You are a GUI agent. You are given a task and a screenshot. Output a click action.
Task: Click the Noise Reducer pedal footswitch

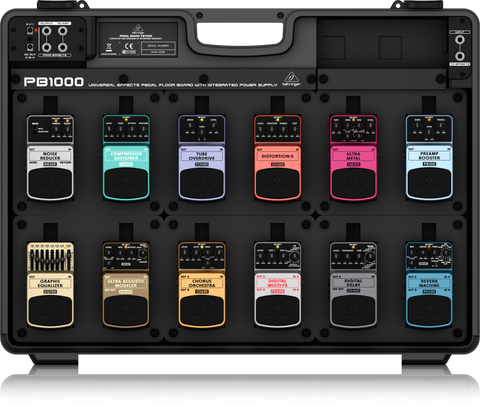point(50,183)
